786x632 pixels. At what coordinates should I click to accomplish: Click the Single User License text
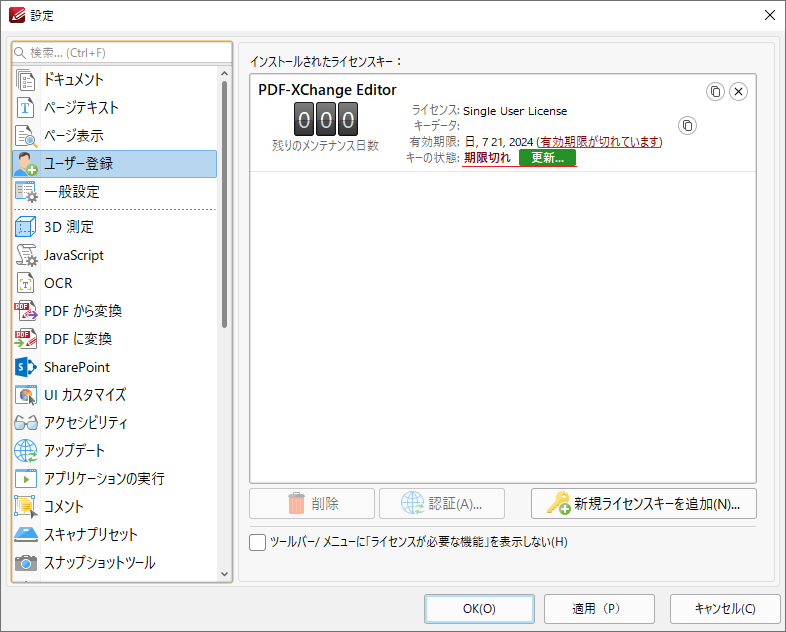pos(515,111)
